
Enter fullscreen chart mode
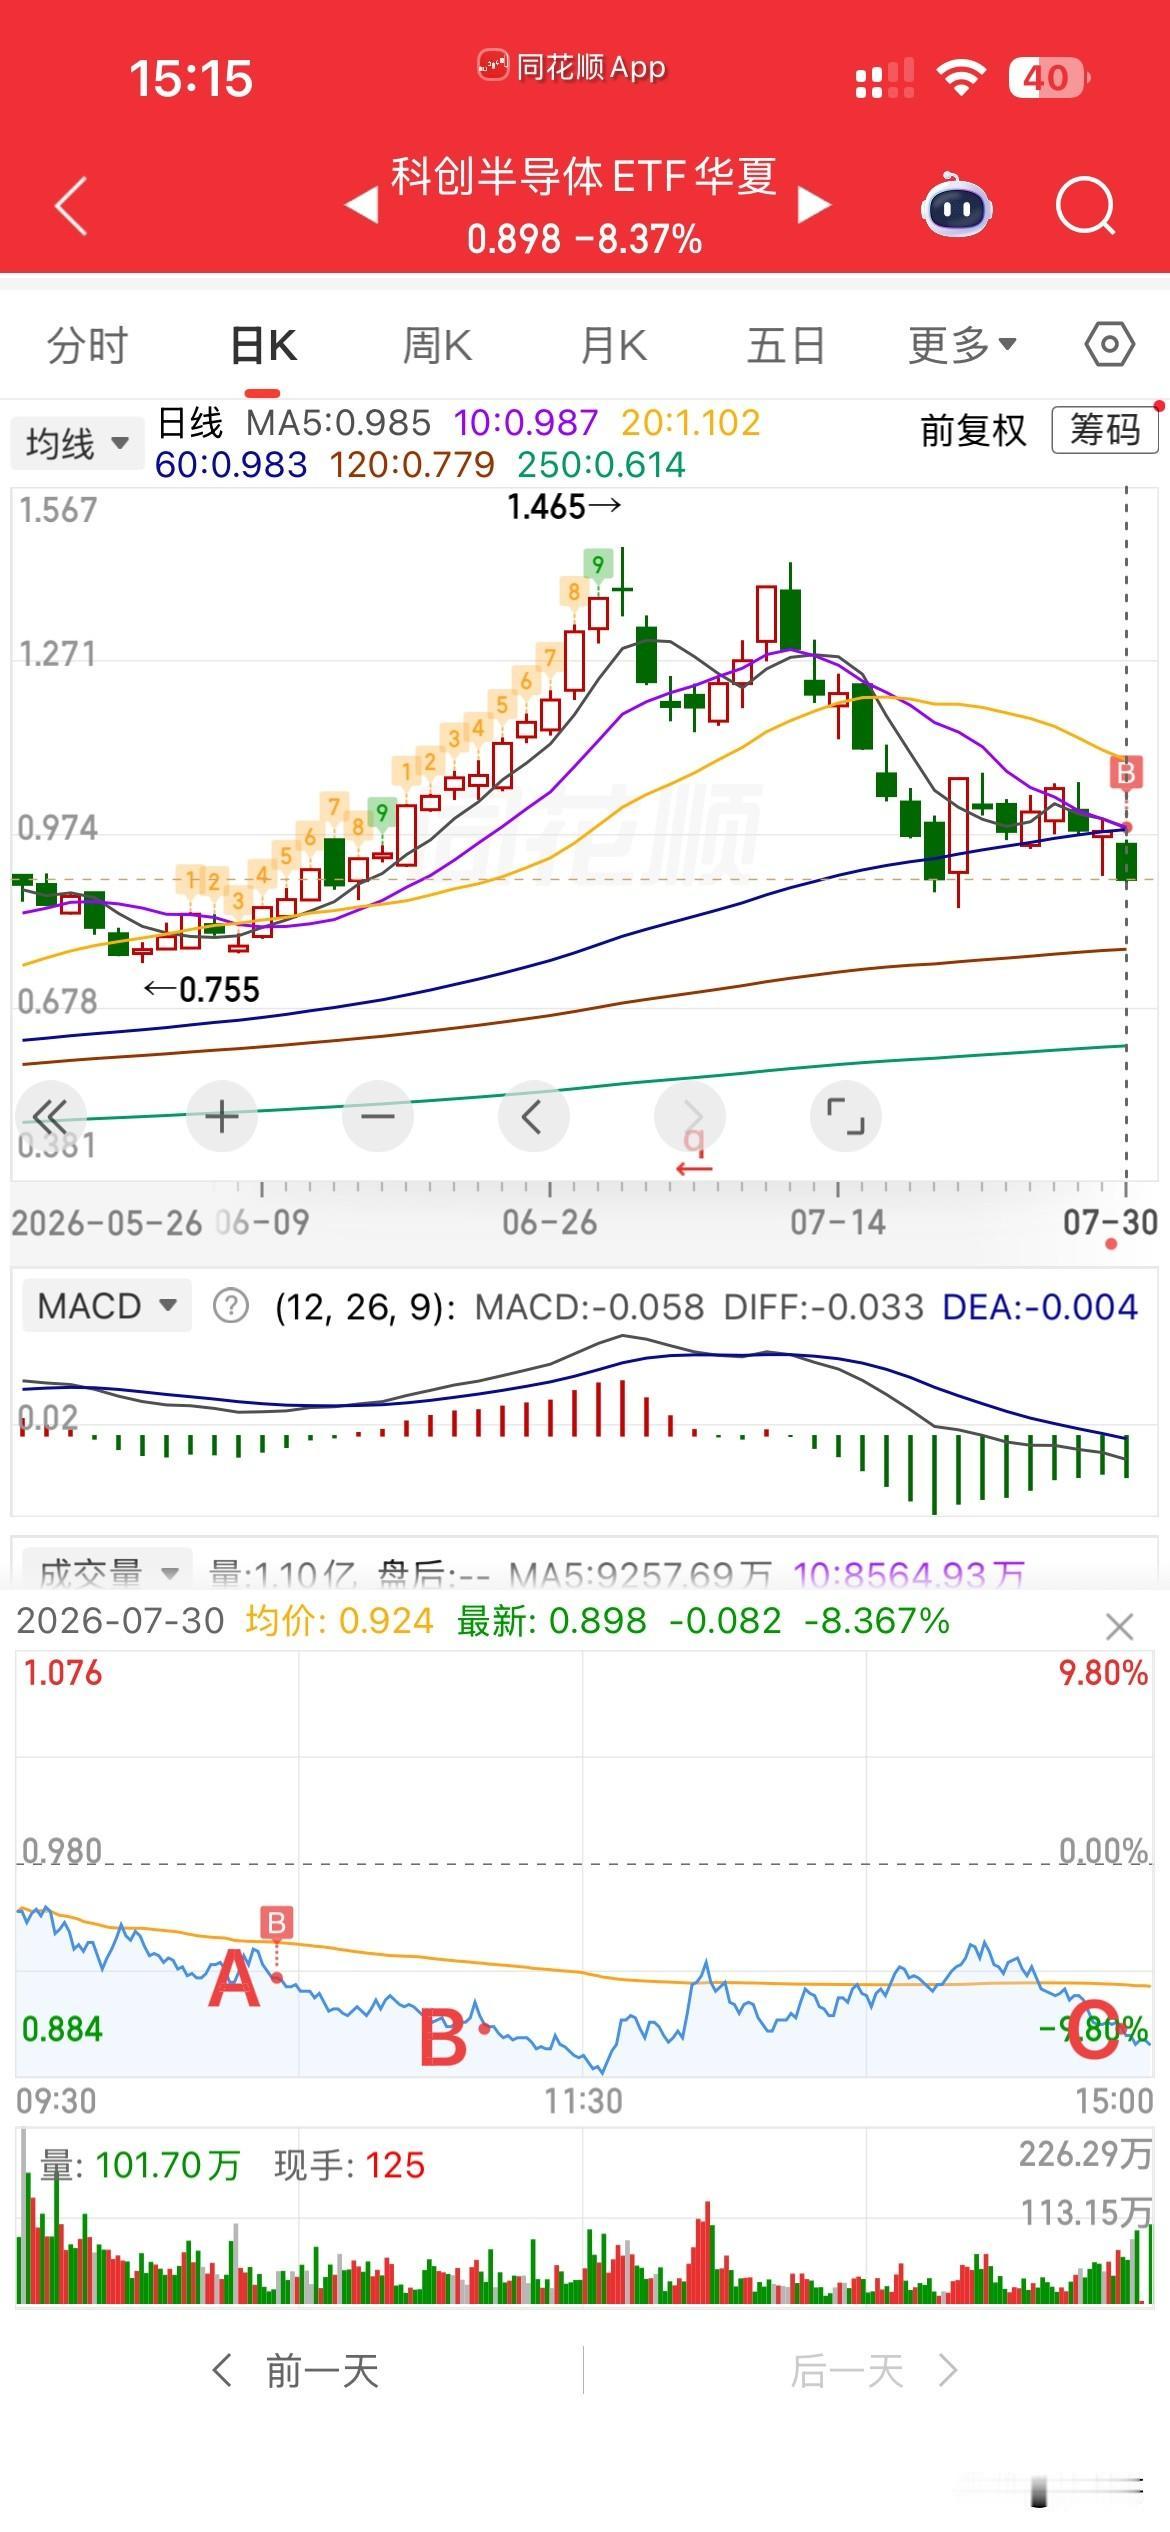point(846,1116)
